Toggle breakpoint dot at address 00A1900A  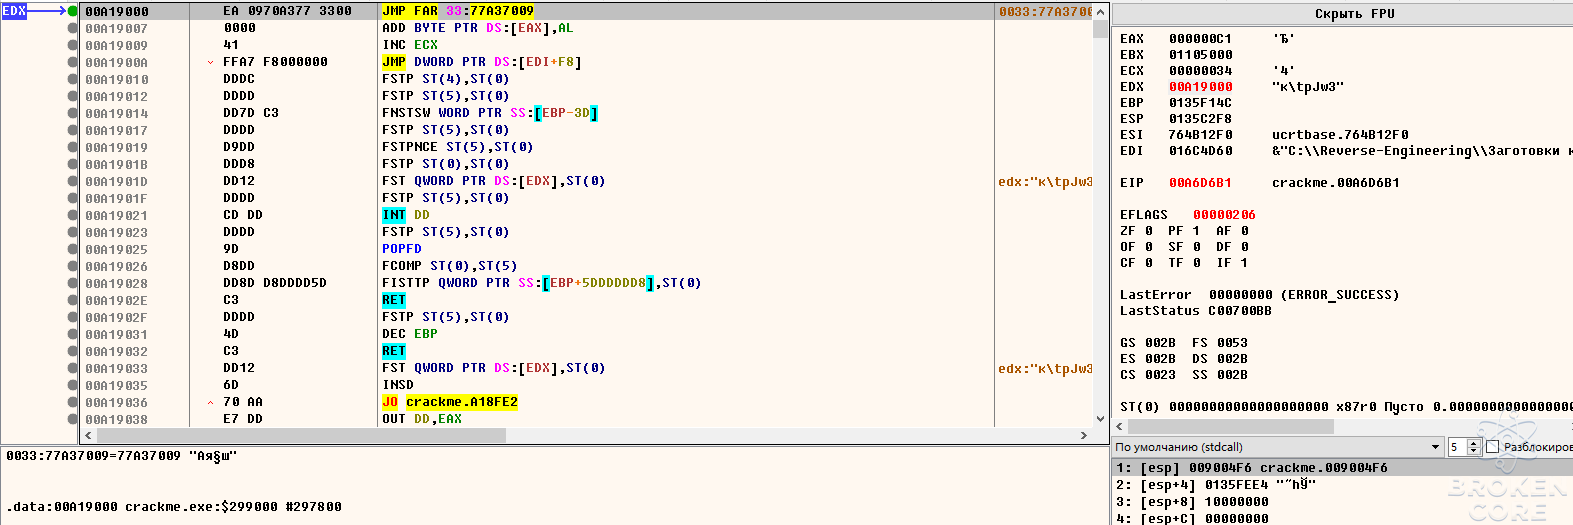point(72,62)
